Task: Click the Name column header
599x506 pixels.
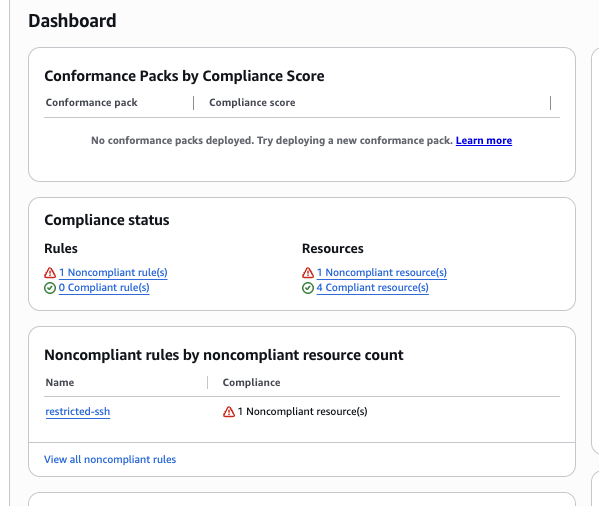Action: click(60, 382)
